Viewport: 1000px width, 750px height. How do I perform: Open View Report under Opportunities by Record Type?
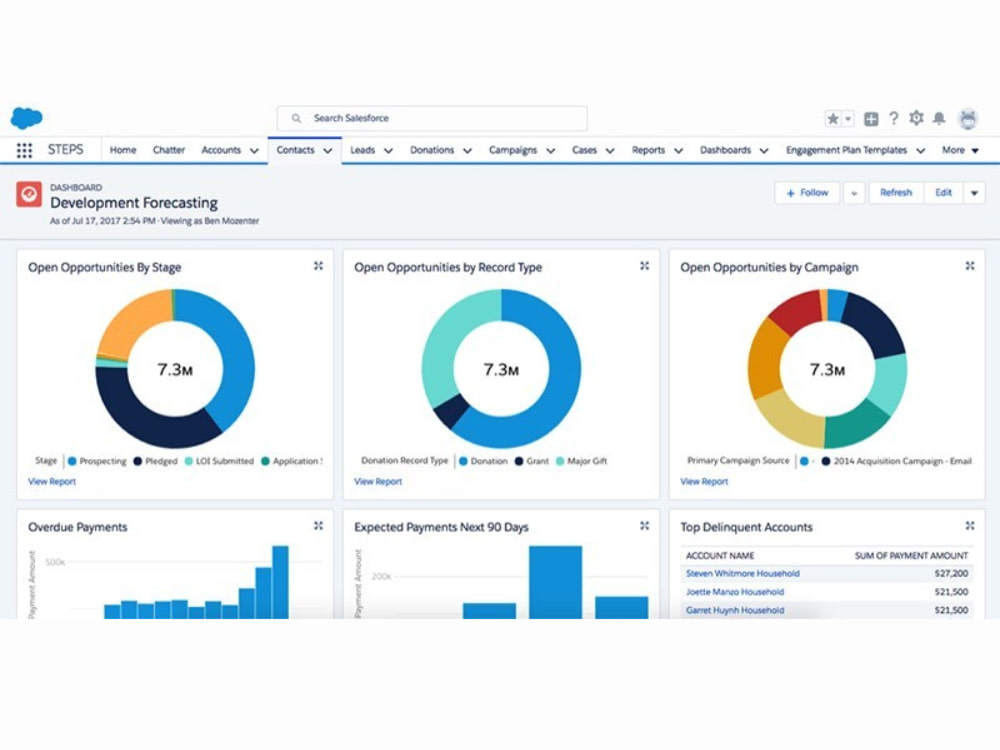(x=378, y=482)
